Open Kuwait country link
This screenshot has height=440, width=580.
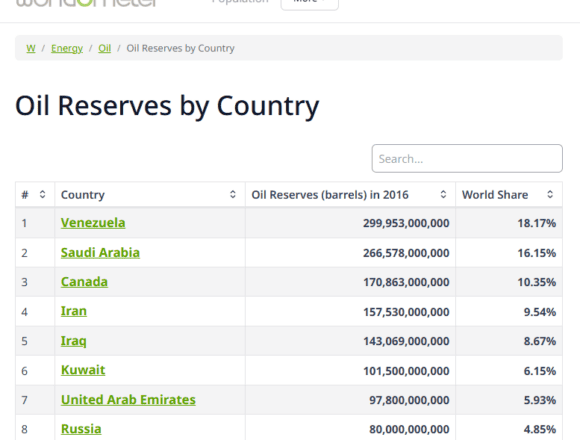click(x=83, y=370)
